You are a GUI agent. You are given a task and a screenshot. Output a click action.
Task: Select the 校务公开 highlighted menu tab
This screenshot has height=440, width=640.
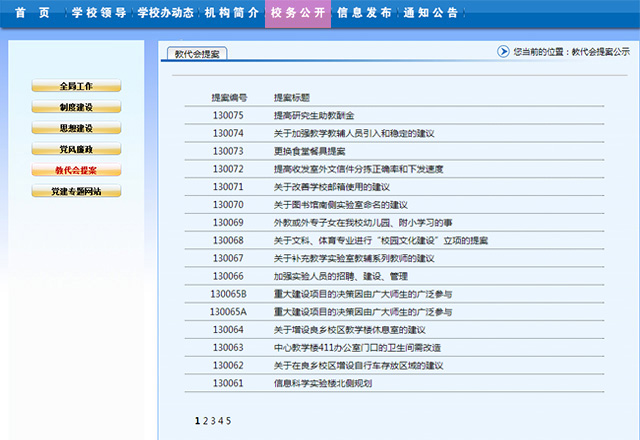298,13
